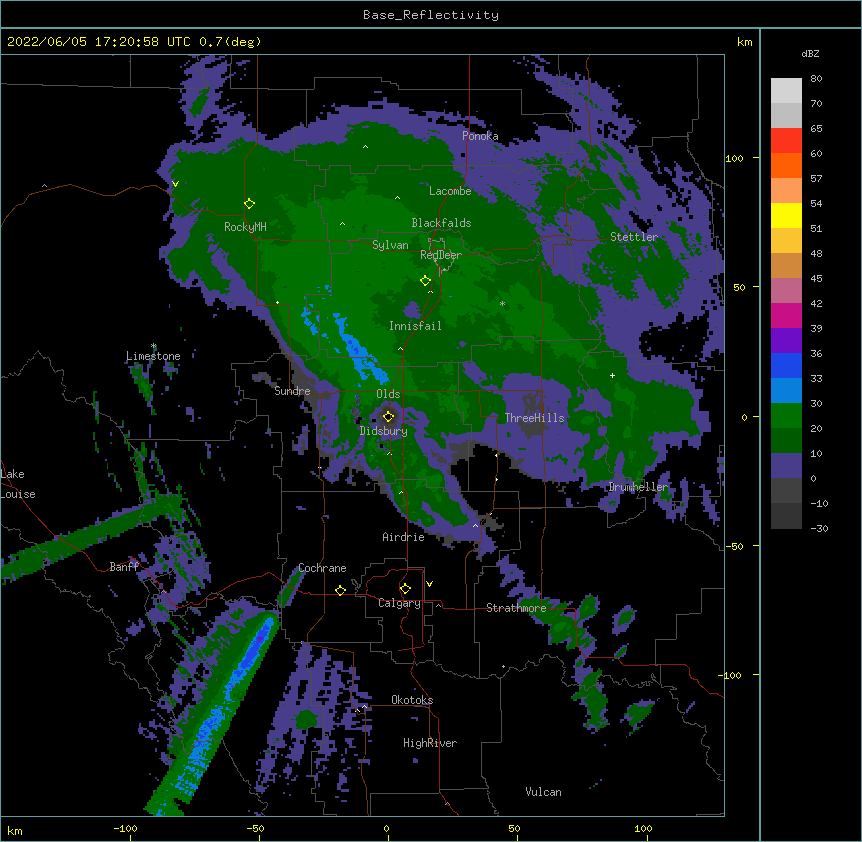Click the Stettler city label
Screen dimensions: 862x842
click(634, 237)
